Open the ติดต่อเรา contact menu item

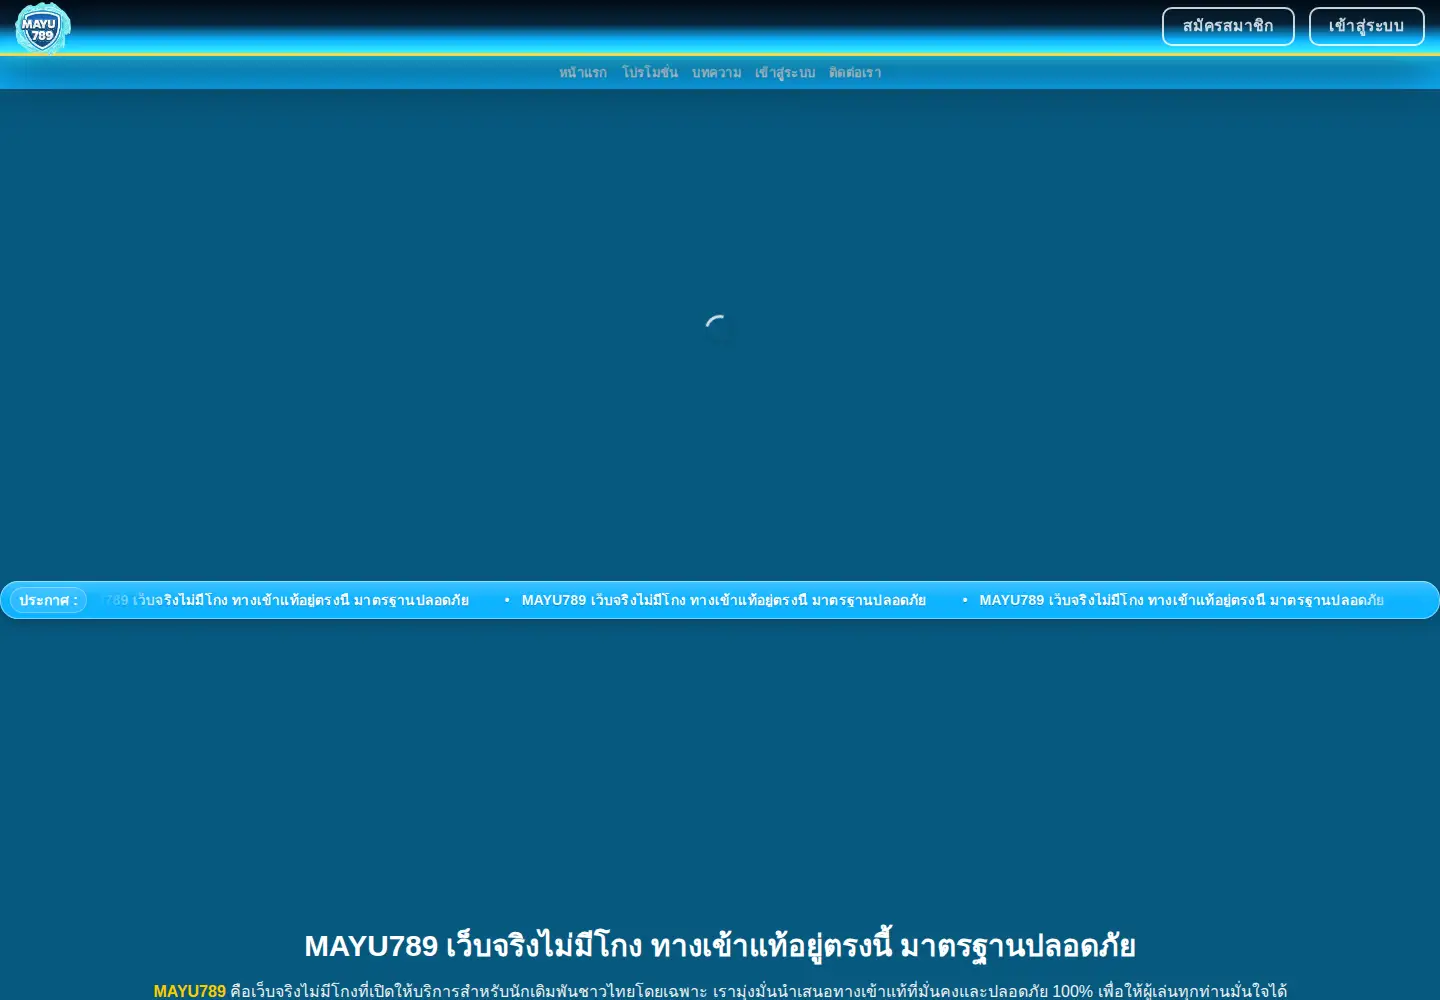(855, 72)
